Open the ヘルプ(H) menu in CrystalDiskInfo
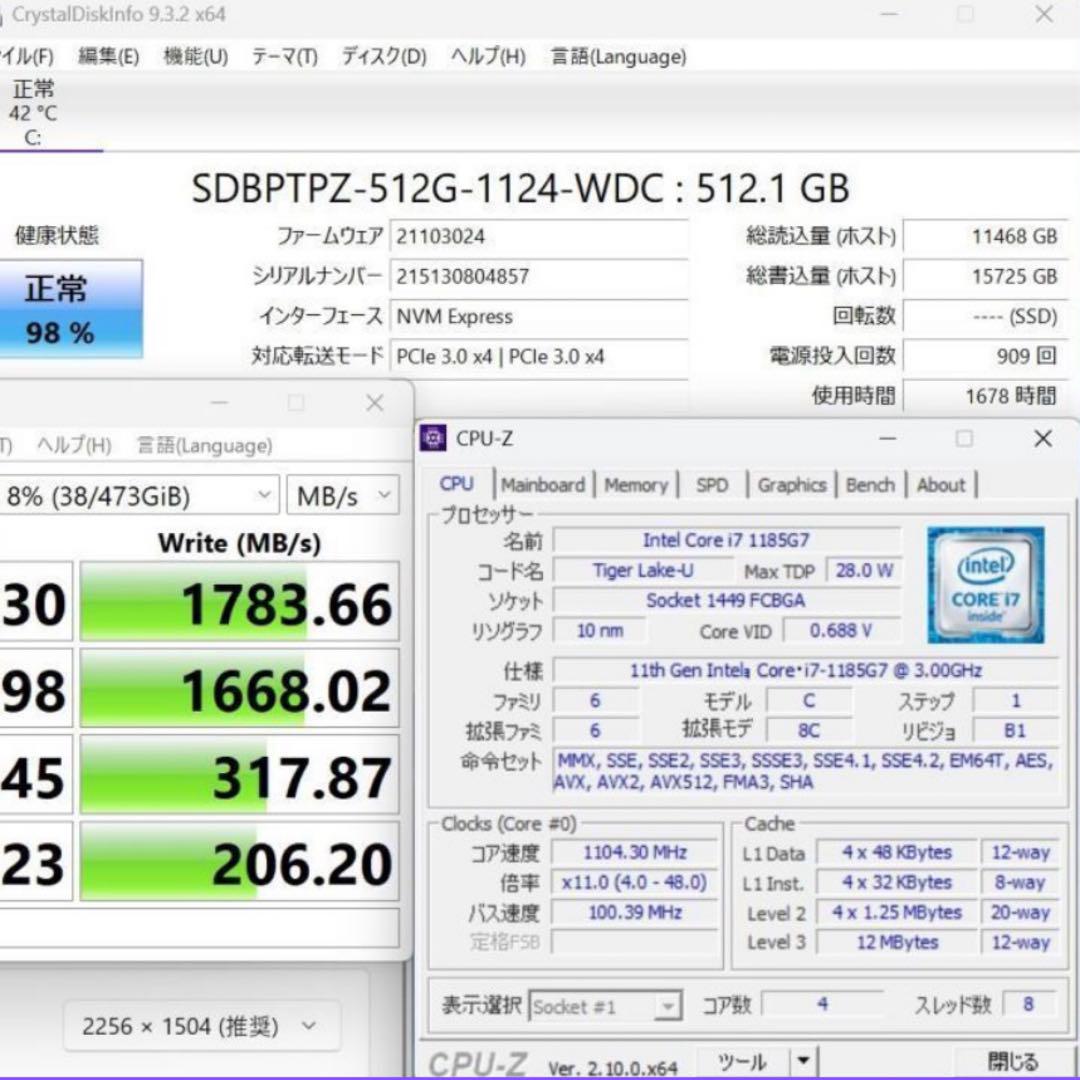1080x1080 pixels. (x=488, y=56)
